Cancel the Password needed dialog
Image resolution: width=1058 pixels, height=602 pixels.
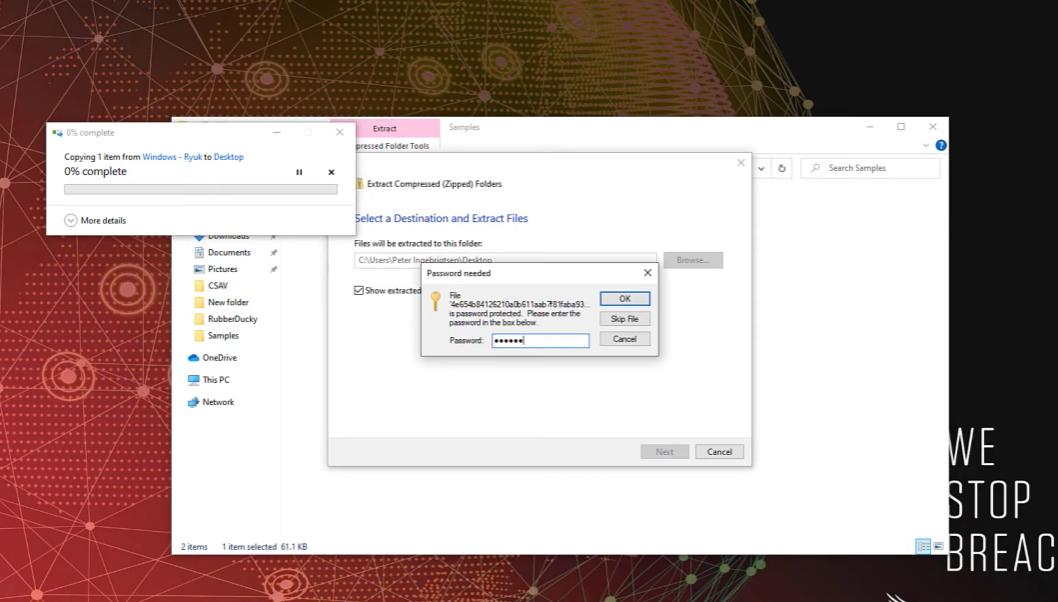point(625,339)
